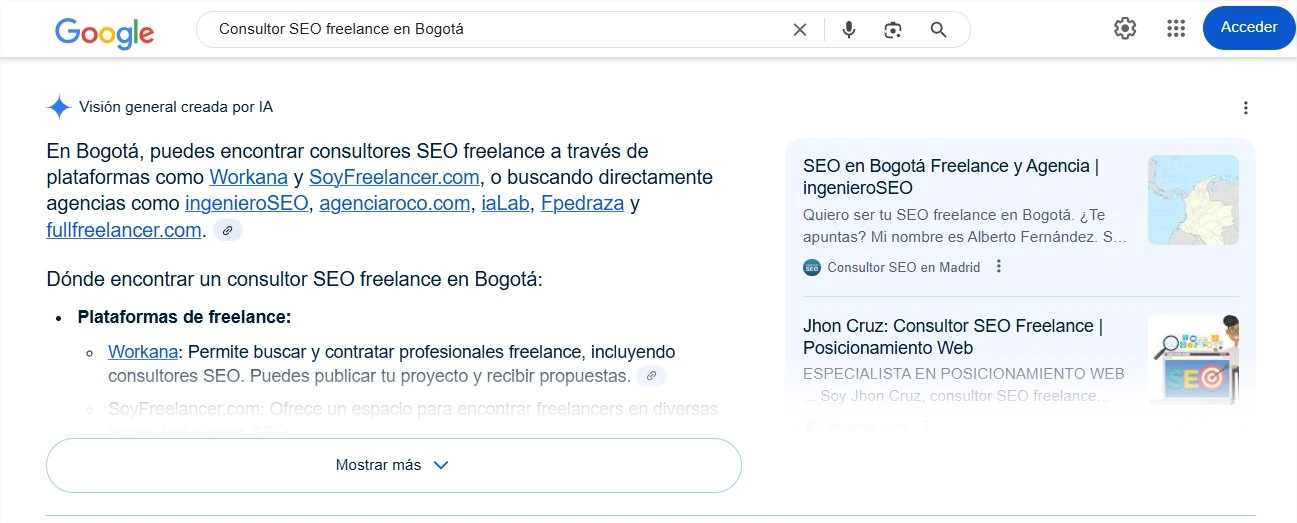The image size is (1297, 523).
Task: Open AI overview three-dot options menu
Action: click(1245, 108)
